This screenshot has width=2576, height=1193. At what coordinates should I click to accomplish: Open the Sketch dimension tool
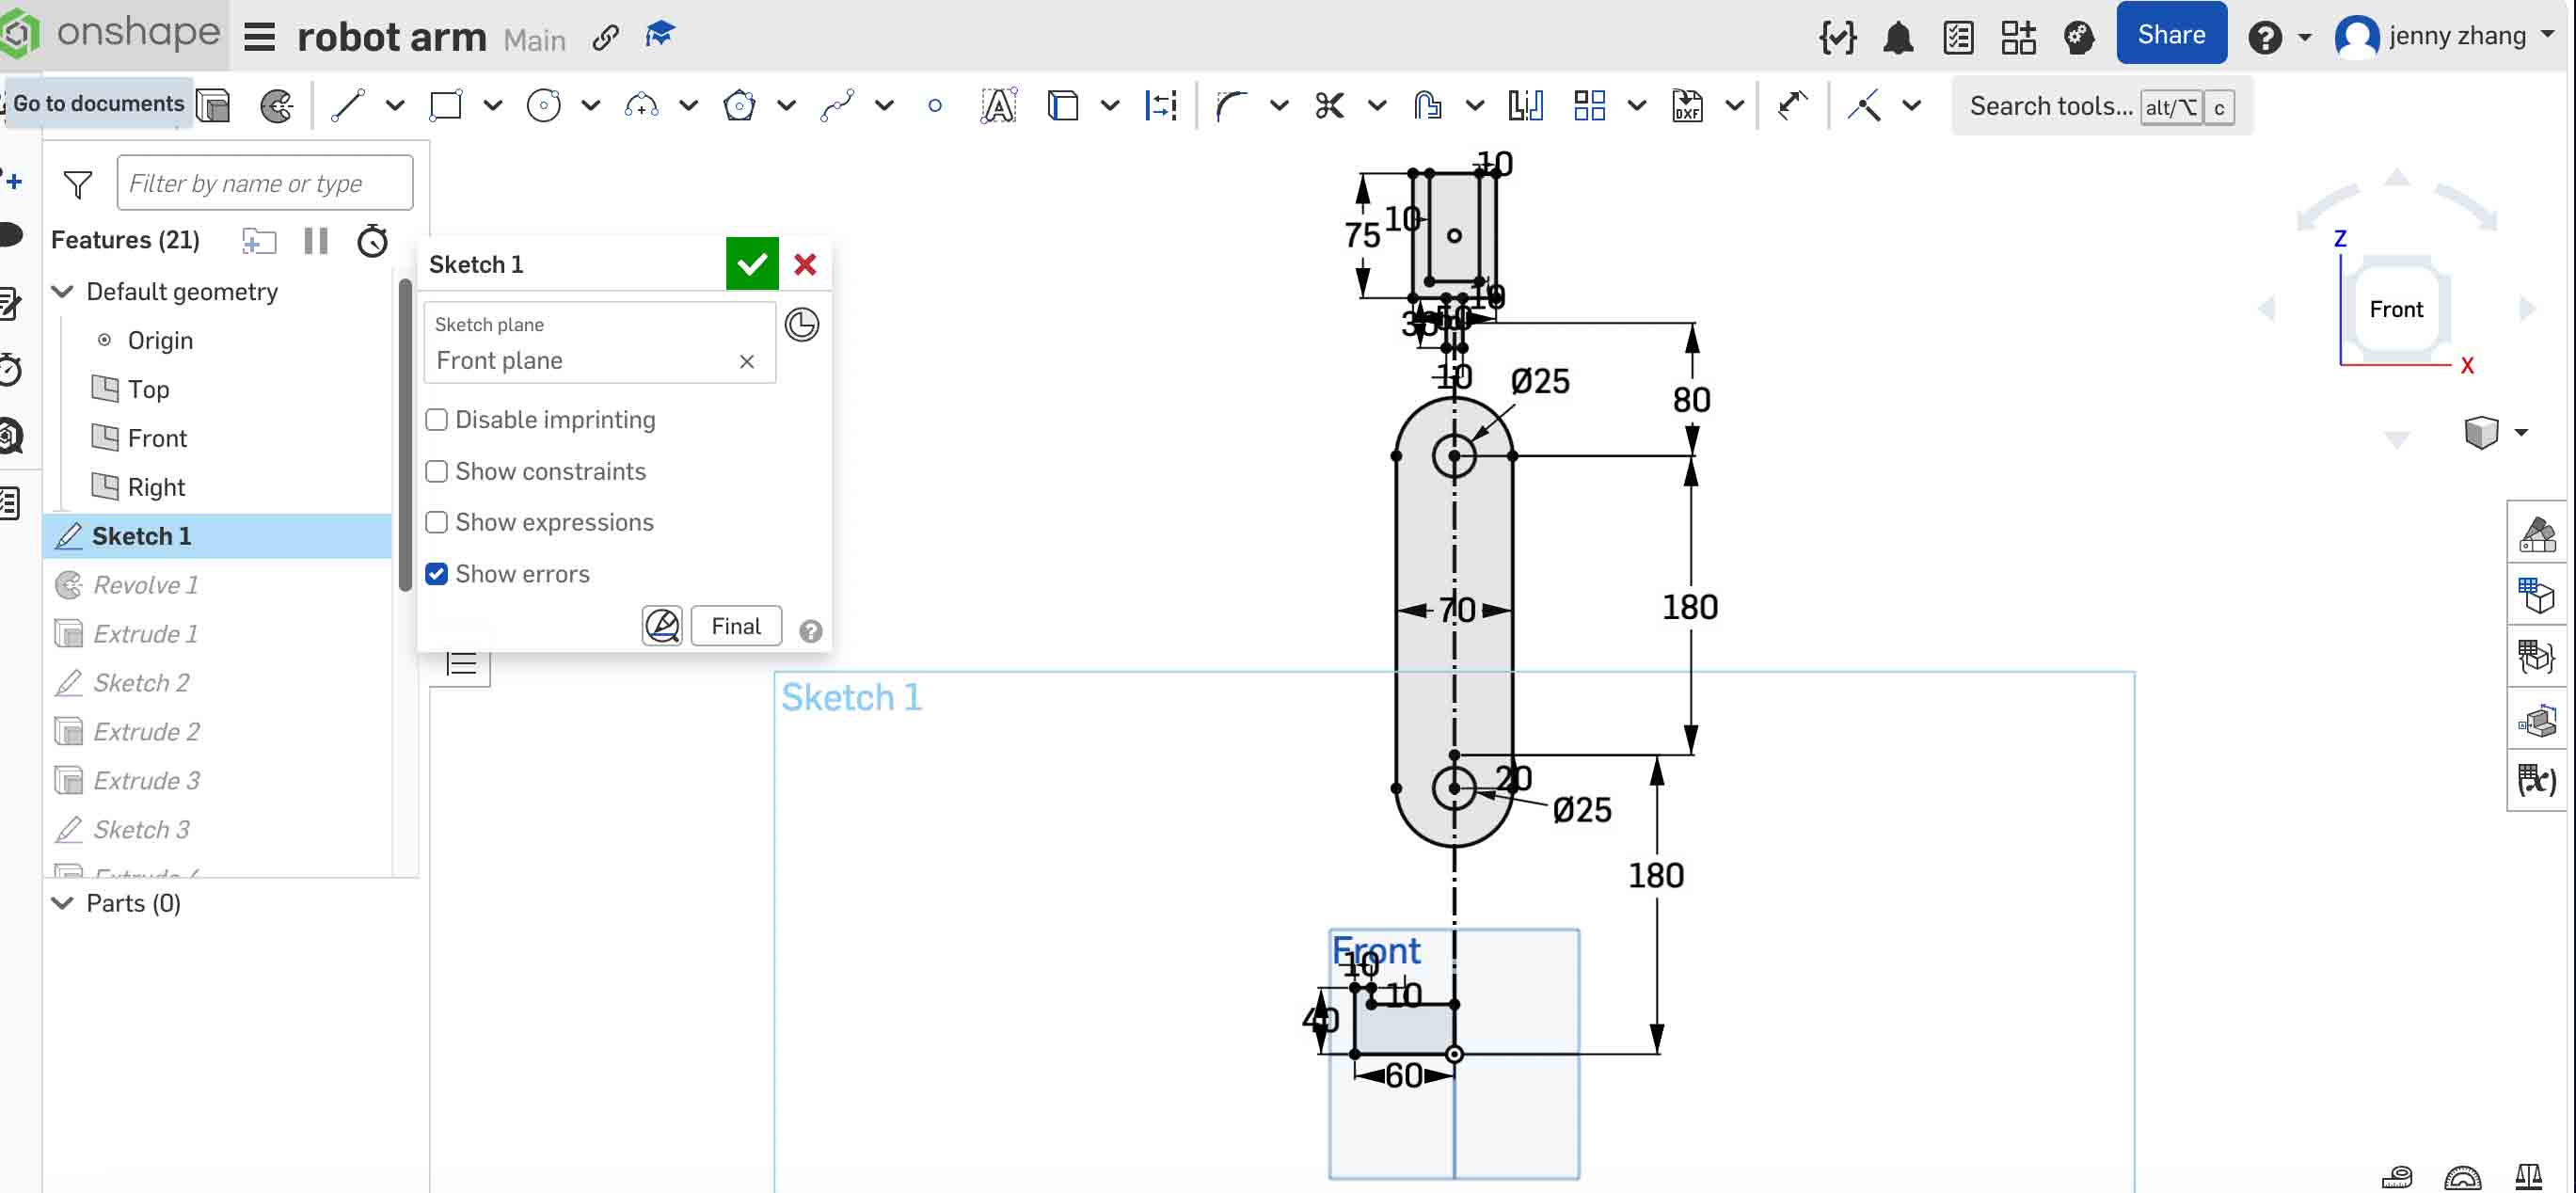tap(1160, 105)
